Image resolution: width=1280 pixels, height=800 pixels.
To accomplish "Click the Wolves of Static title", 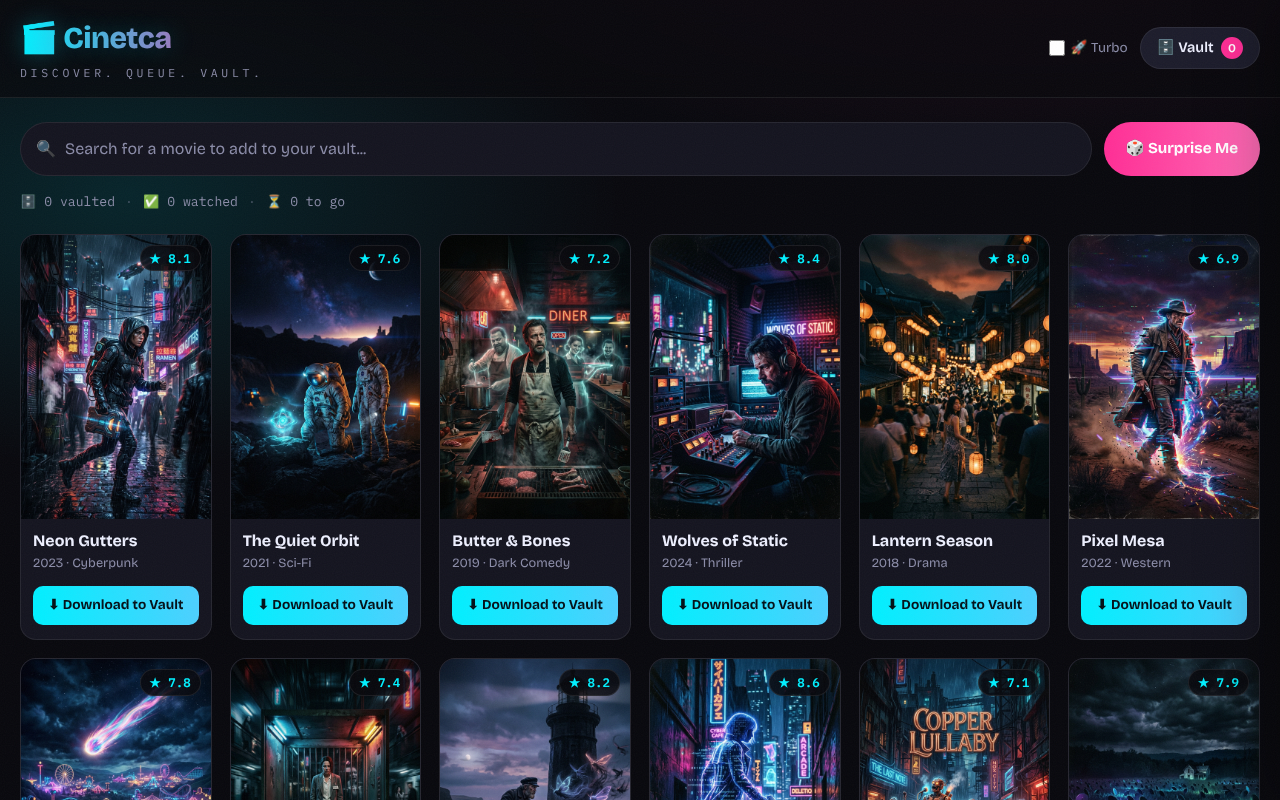I will (x=725, y=541).
